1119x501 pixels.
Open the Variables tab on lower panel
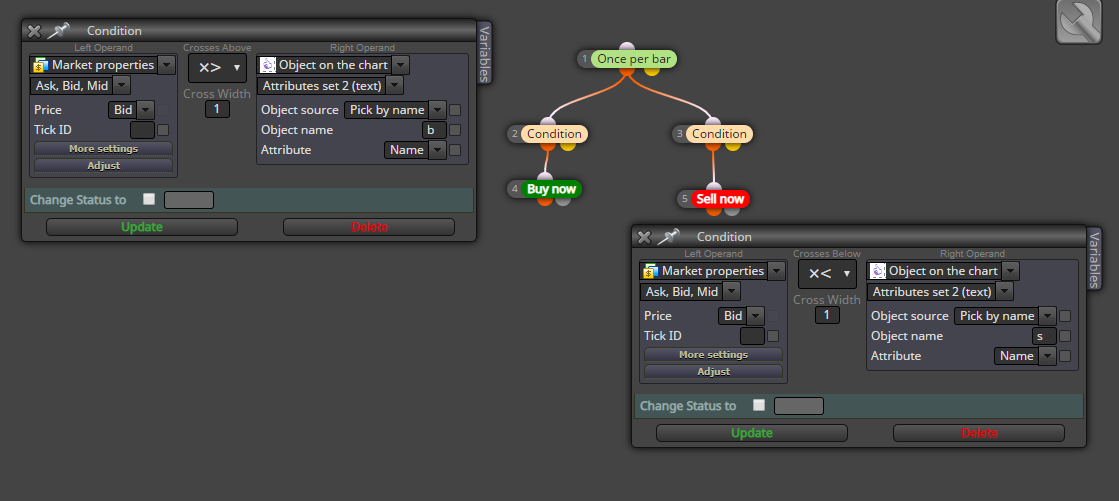[1094, 258]
